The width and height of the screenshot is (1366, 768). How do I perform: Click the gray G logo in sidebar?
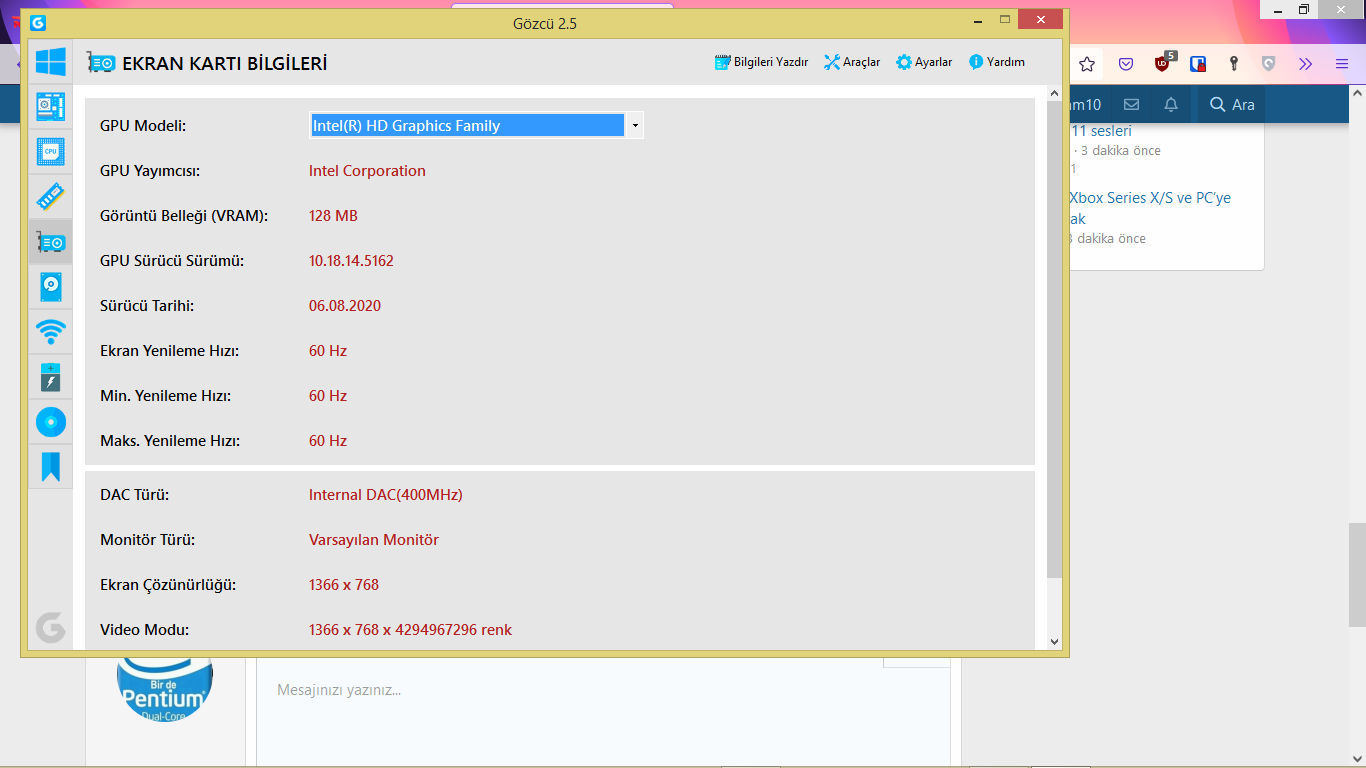click(x=50, y=627)
